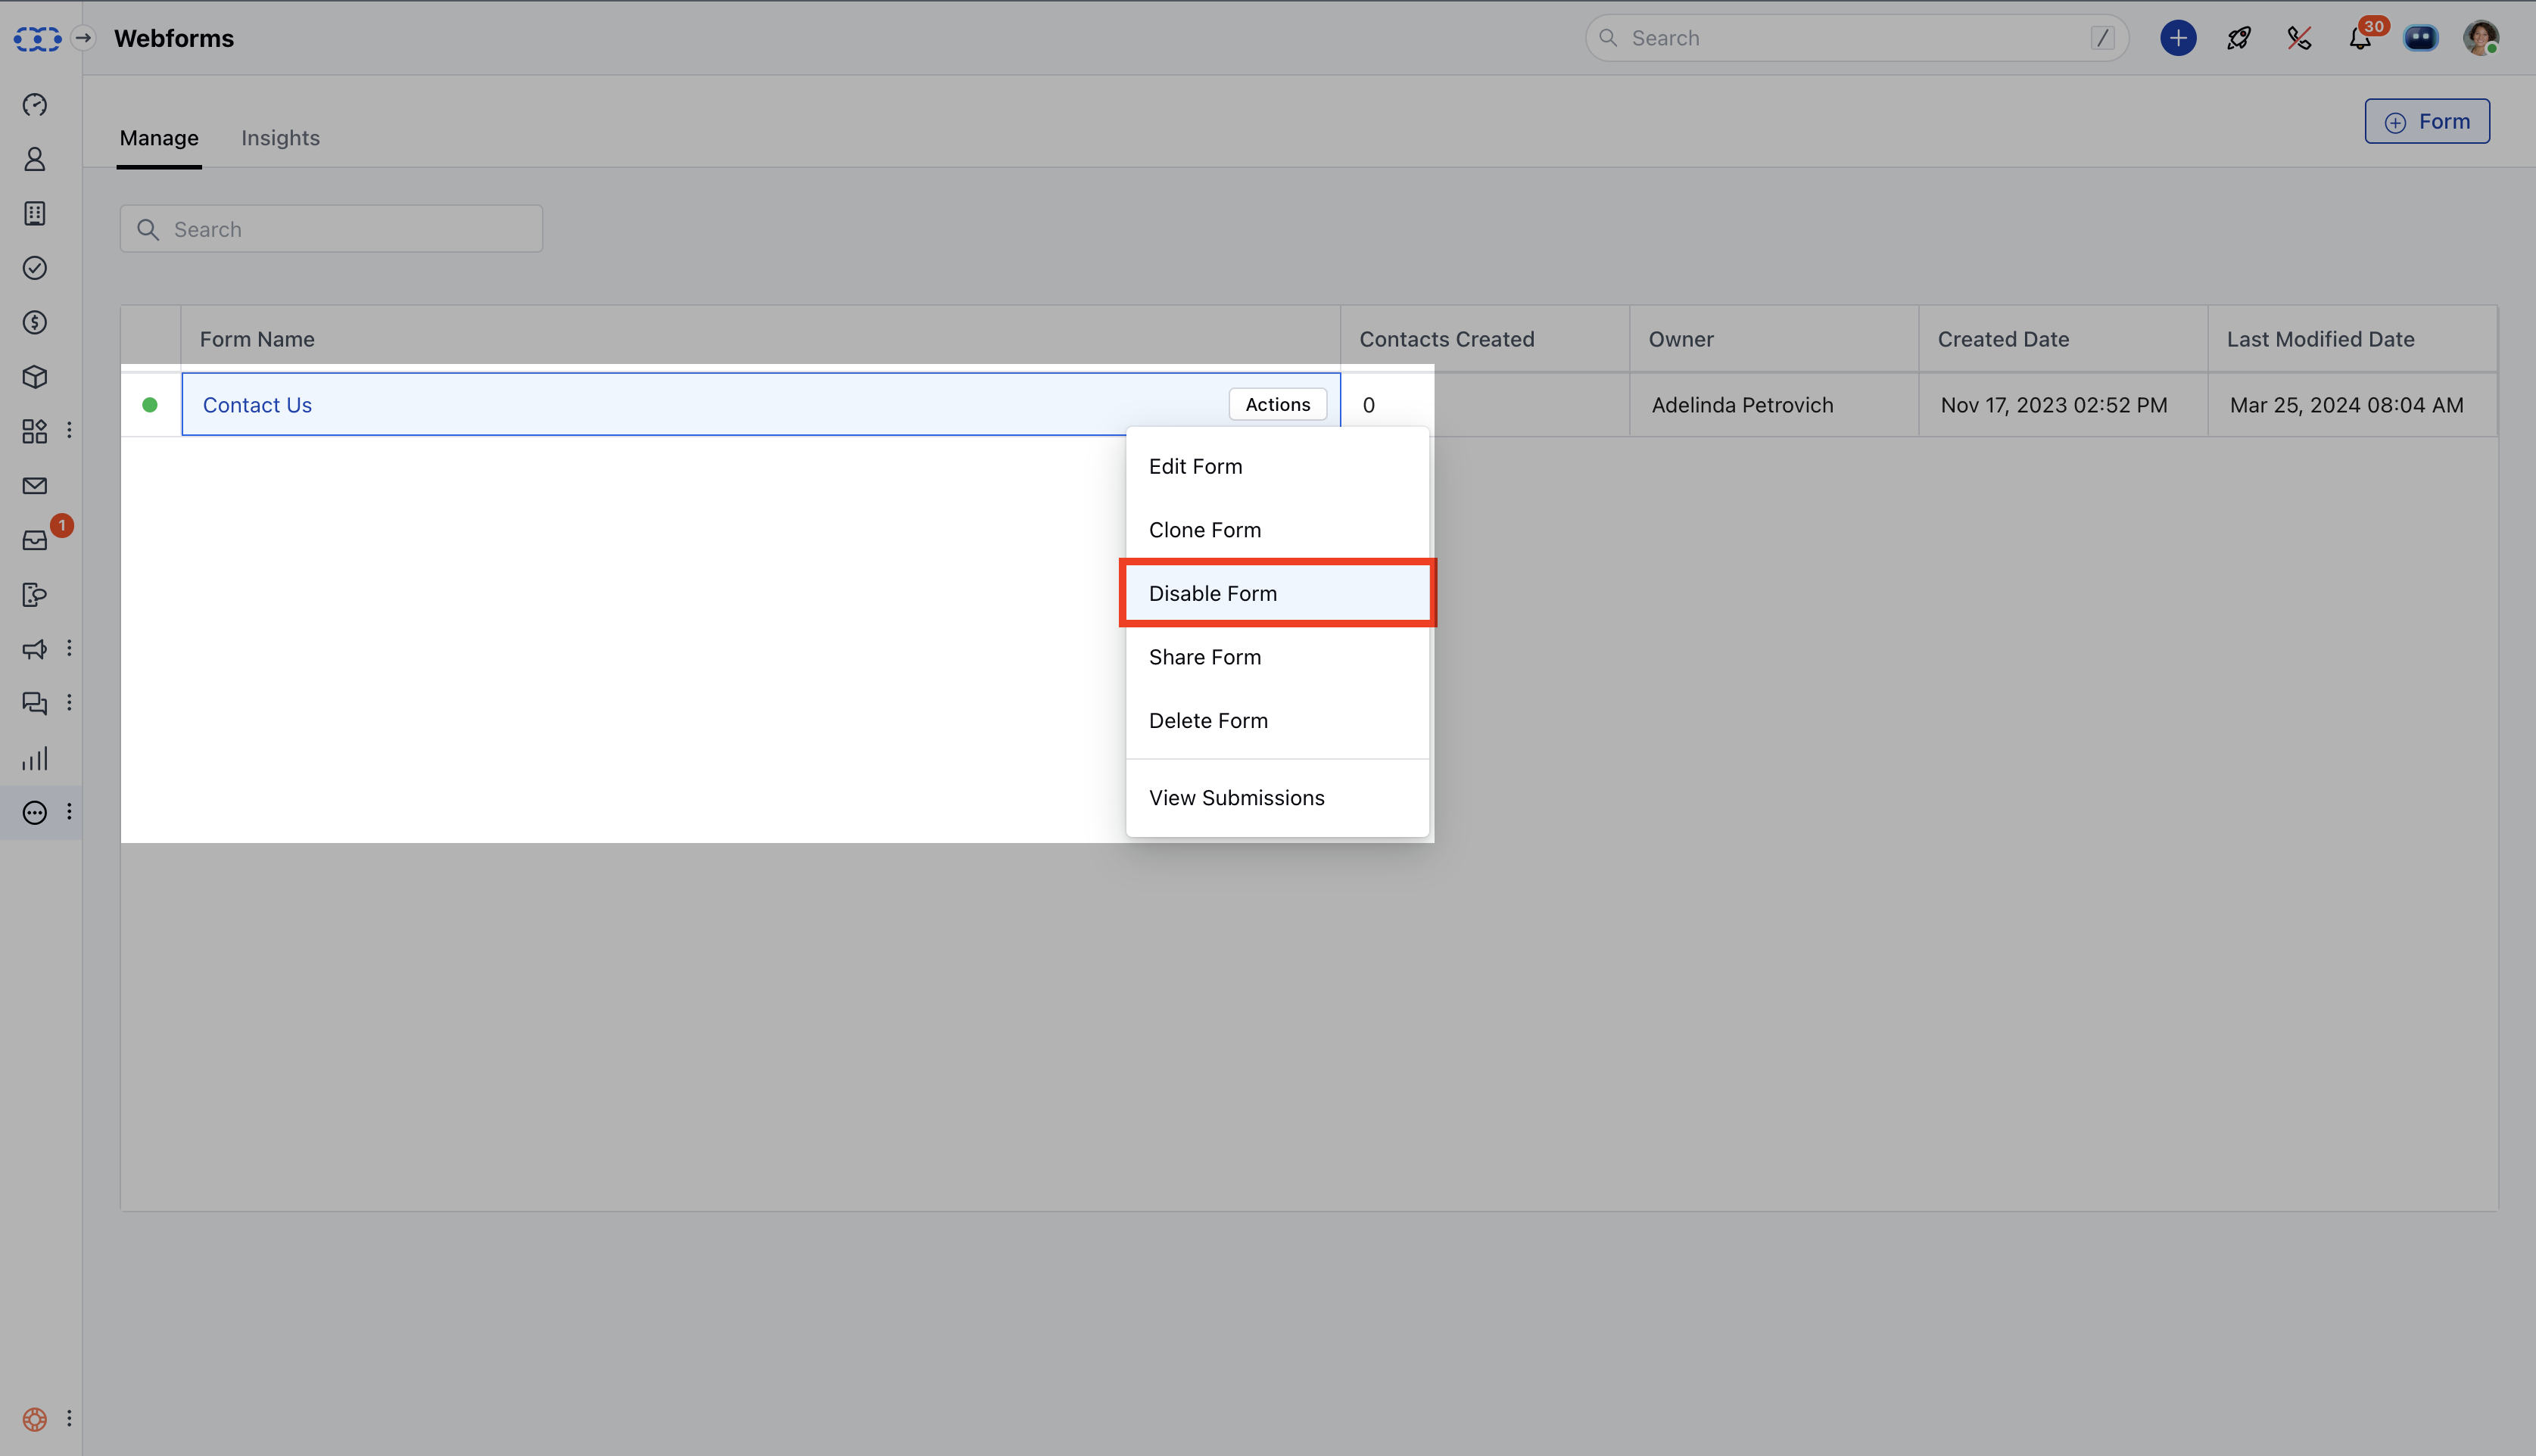This screenshot has height=1456, width=2536.
Task: Switch to the Insights tab
Action: (x=280, y=138)
